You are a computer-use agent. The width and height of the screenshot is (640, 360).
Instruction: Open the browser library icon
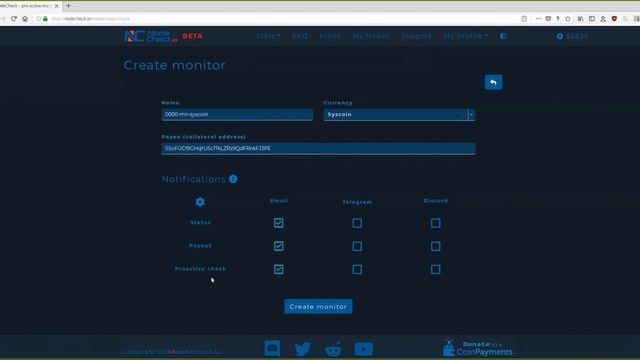click(580, 19)
